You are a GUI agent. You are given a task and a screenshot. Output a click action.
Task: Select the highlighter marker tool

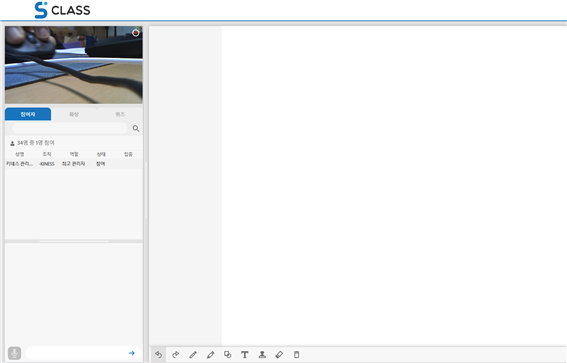210,354
